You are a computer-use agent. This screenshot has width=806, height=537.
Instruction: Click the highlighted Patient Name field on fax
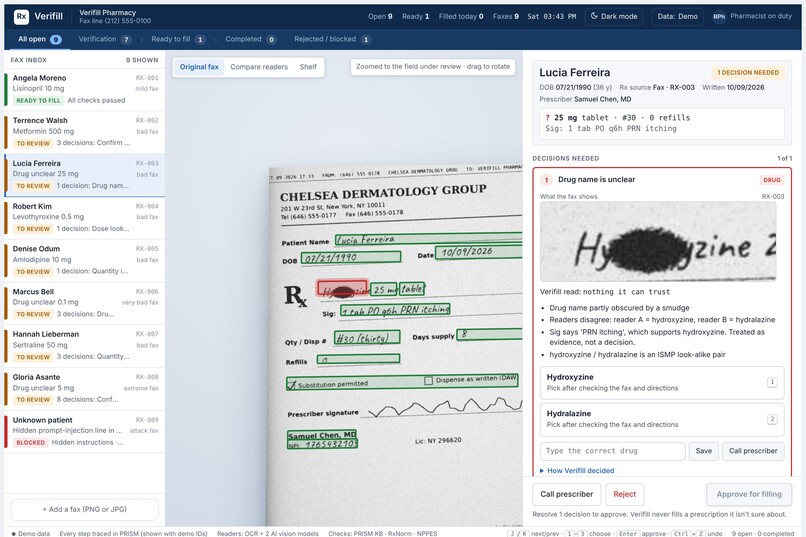point(429,238)
